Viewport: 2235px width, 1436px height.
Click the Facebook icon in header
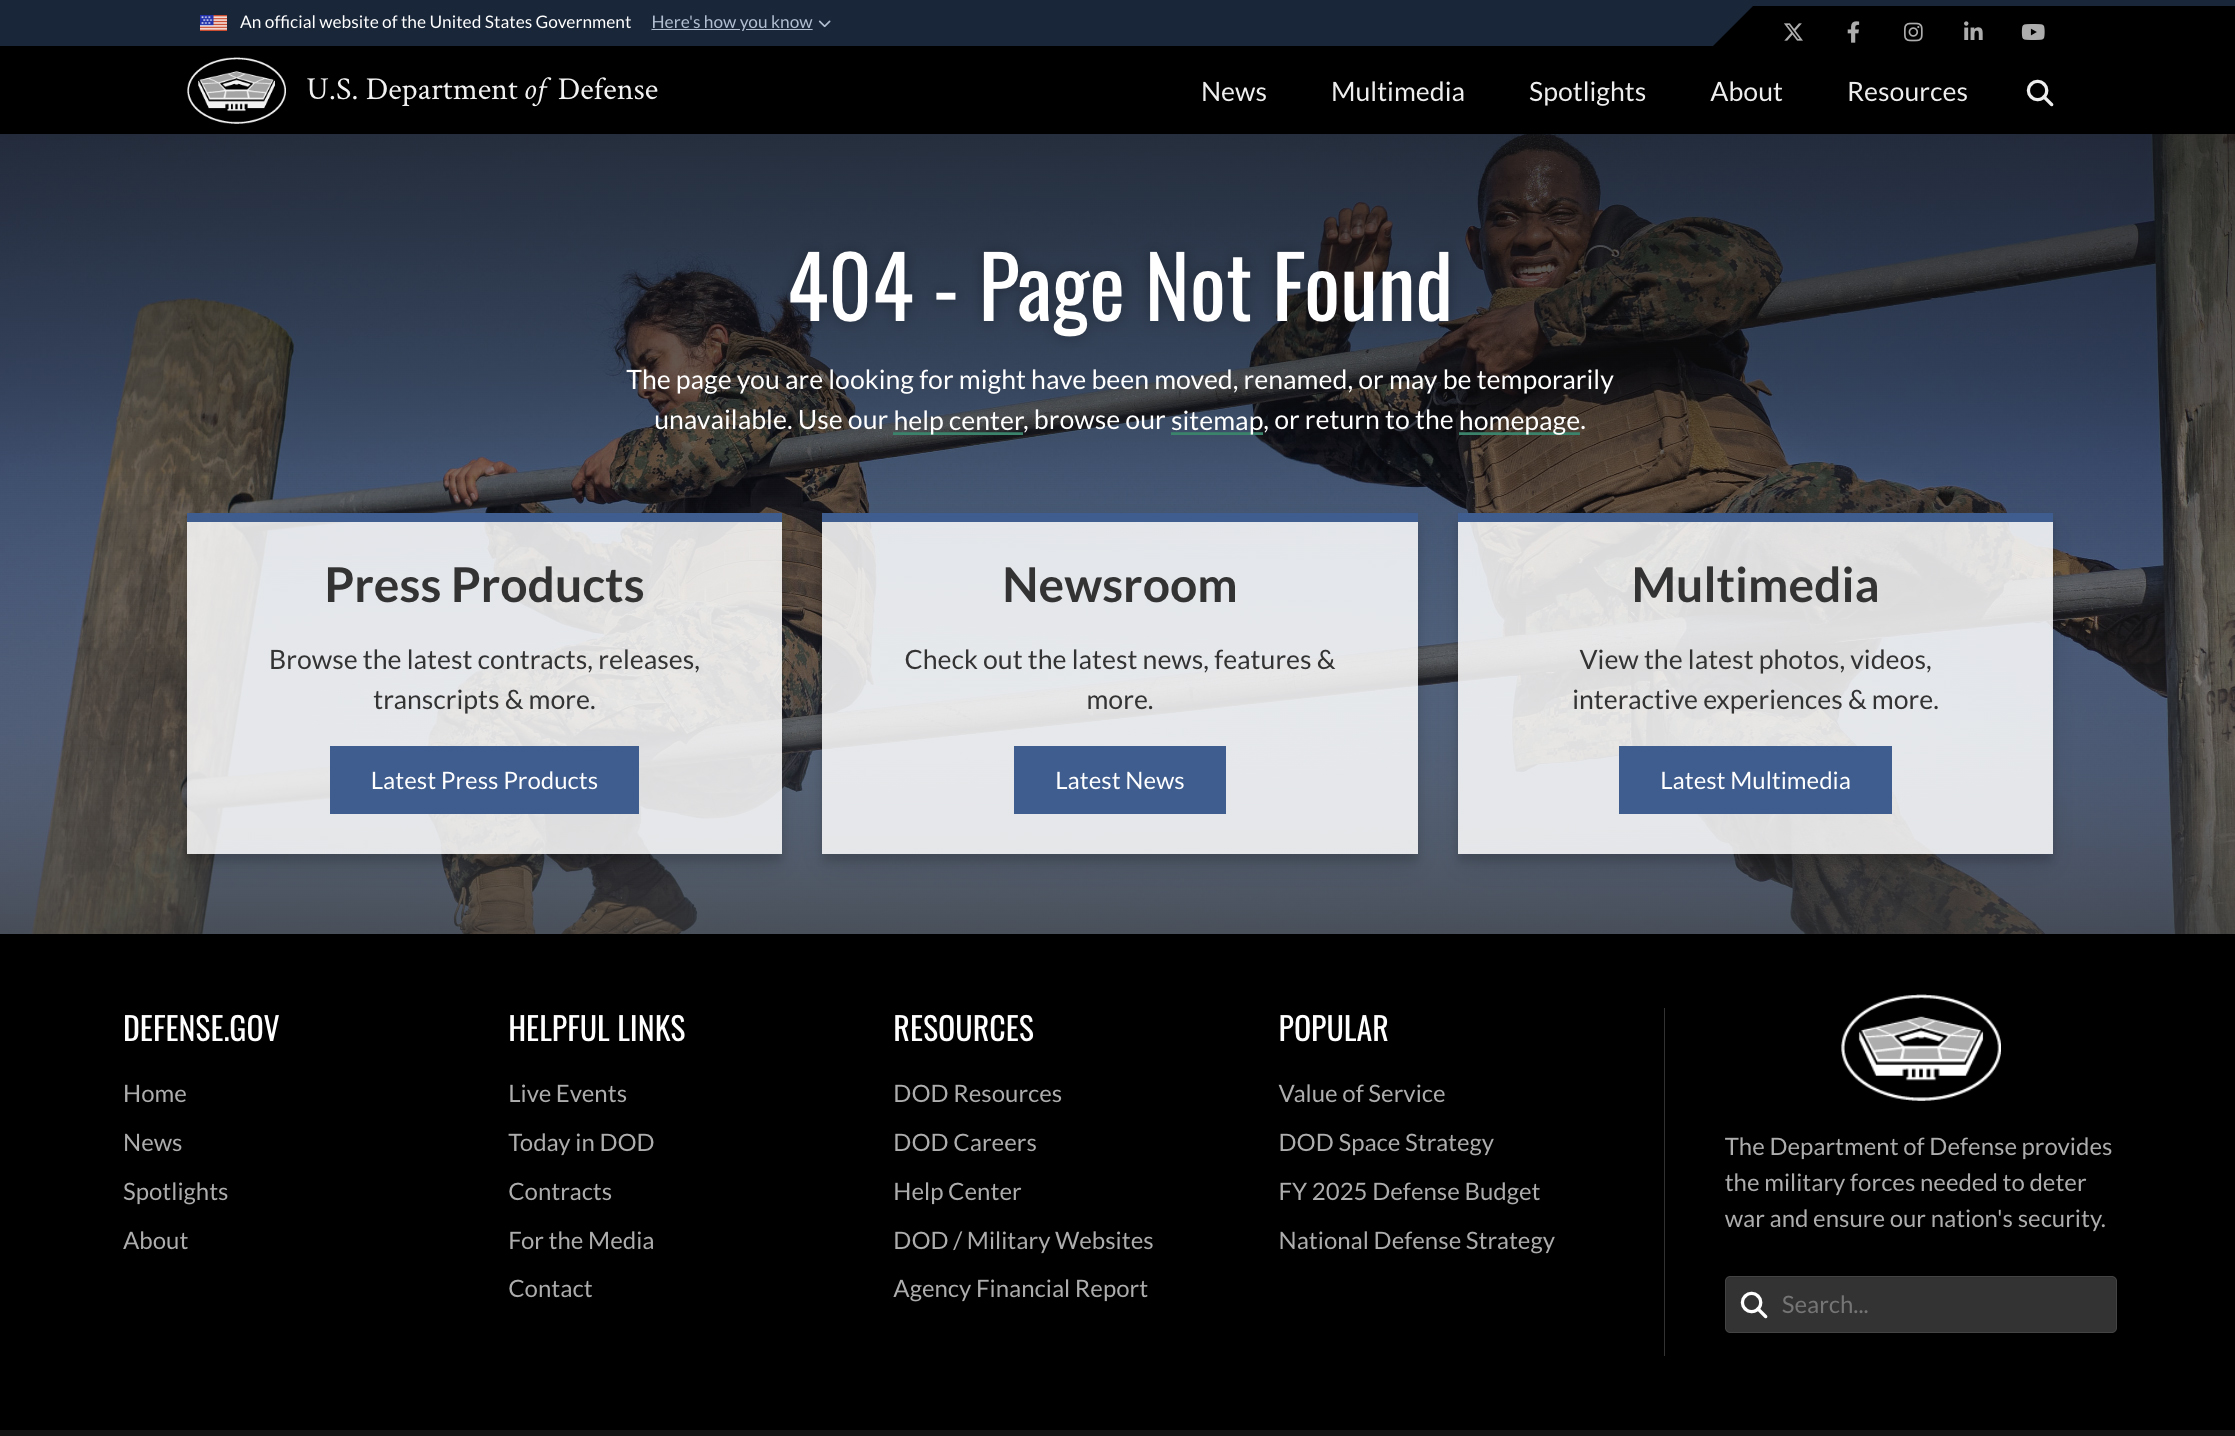click(x=1853, y=32)
